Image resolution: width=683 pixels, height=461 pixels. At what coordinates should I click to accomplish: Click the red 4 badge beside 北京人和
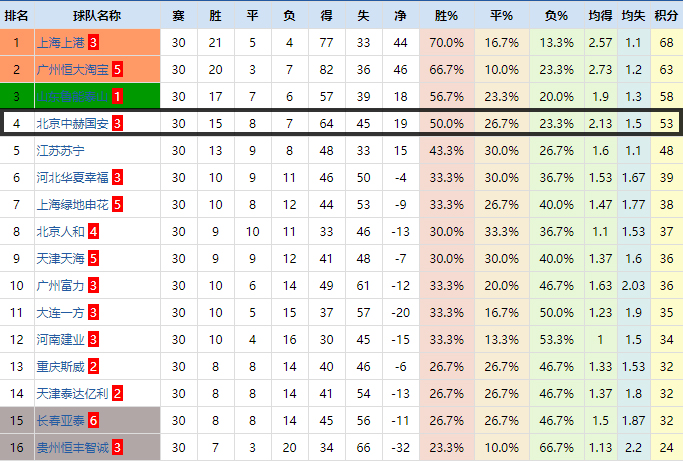[x=93, y=232]
